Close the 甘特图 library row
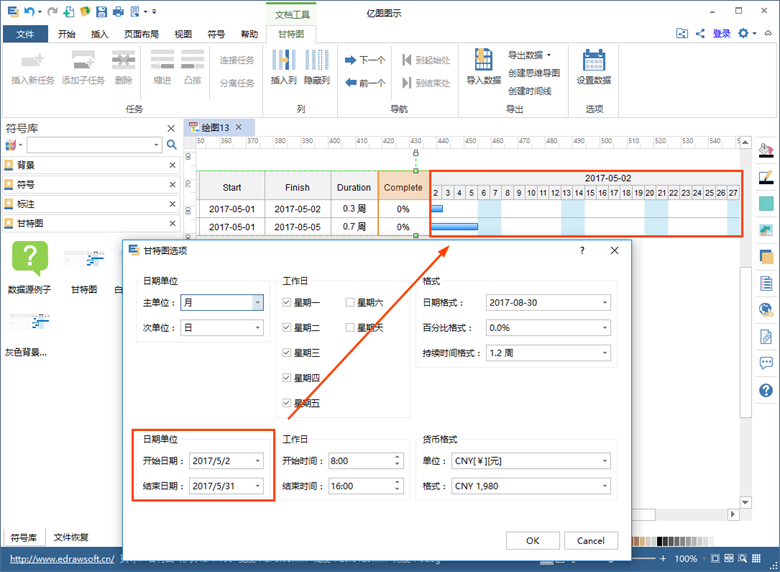 click(x=172, y=223)
